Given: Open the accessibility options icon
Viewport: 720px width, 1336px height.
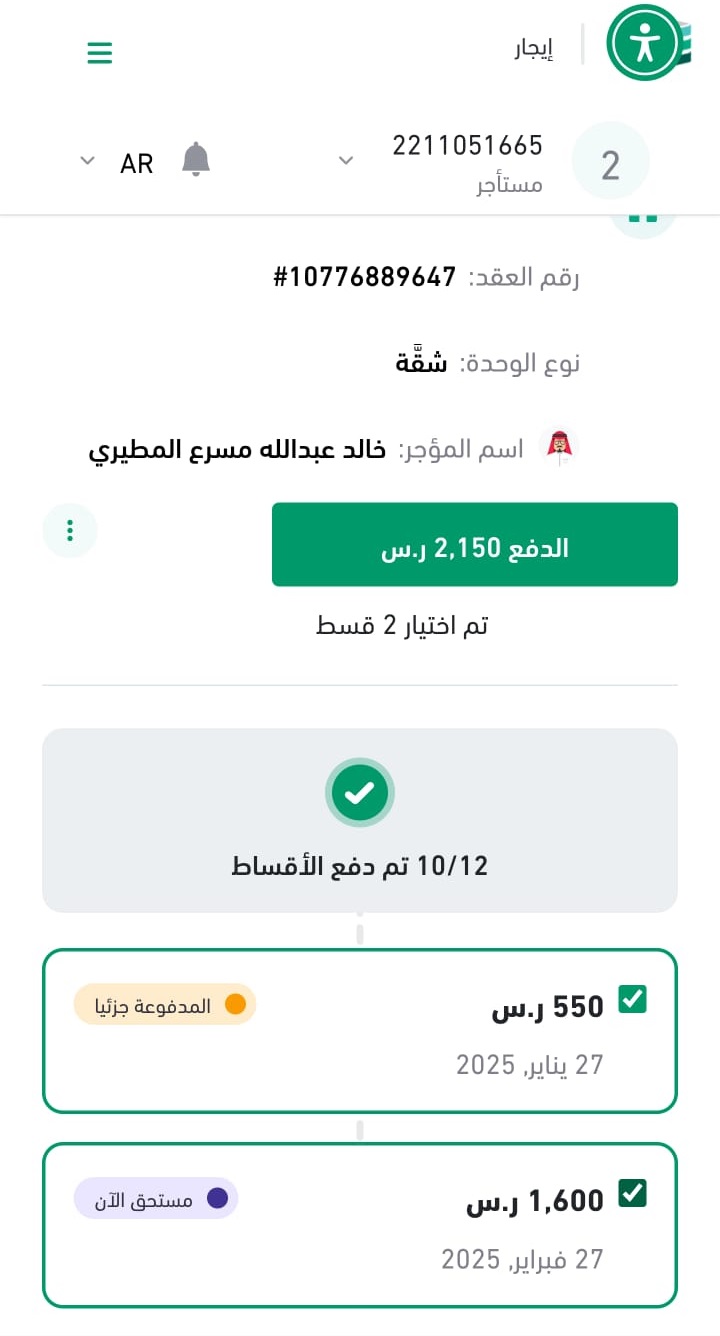Looking at the screenshot, I should (x=644, y=43).
